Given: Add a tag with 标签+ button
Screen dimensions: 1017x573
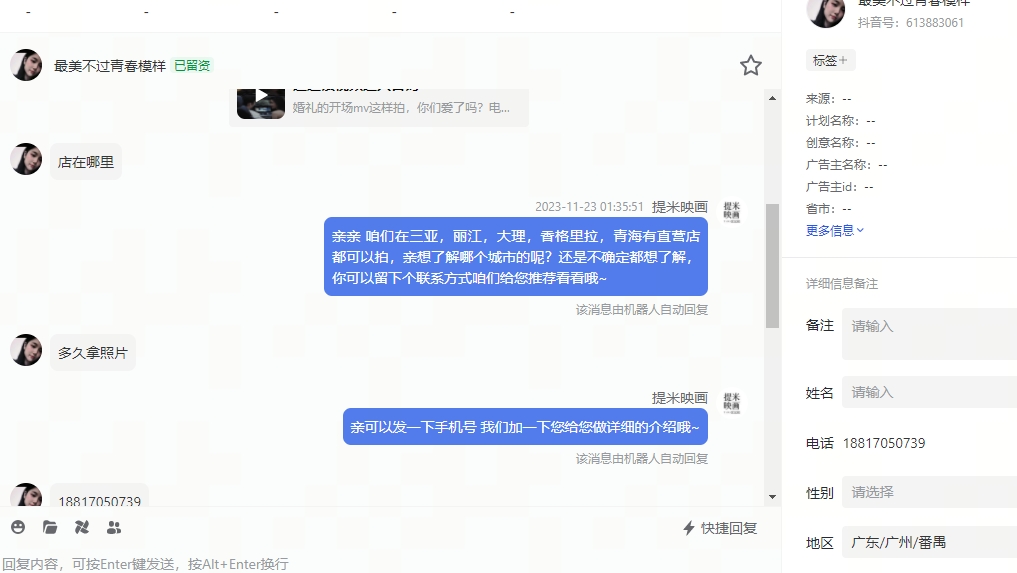Looking at the screenshot, I should (830, 60).
